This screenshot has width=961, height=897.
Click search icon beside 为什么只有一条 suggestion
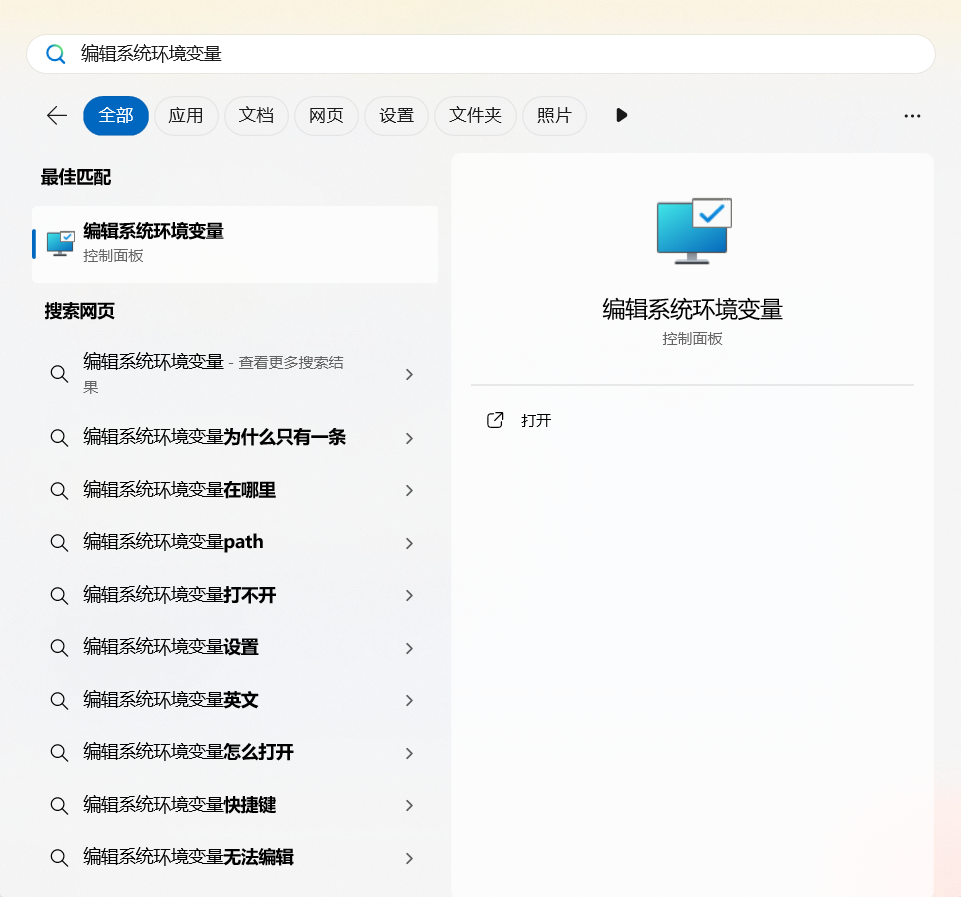(x=59, y=437)
